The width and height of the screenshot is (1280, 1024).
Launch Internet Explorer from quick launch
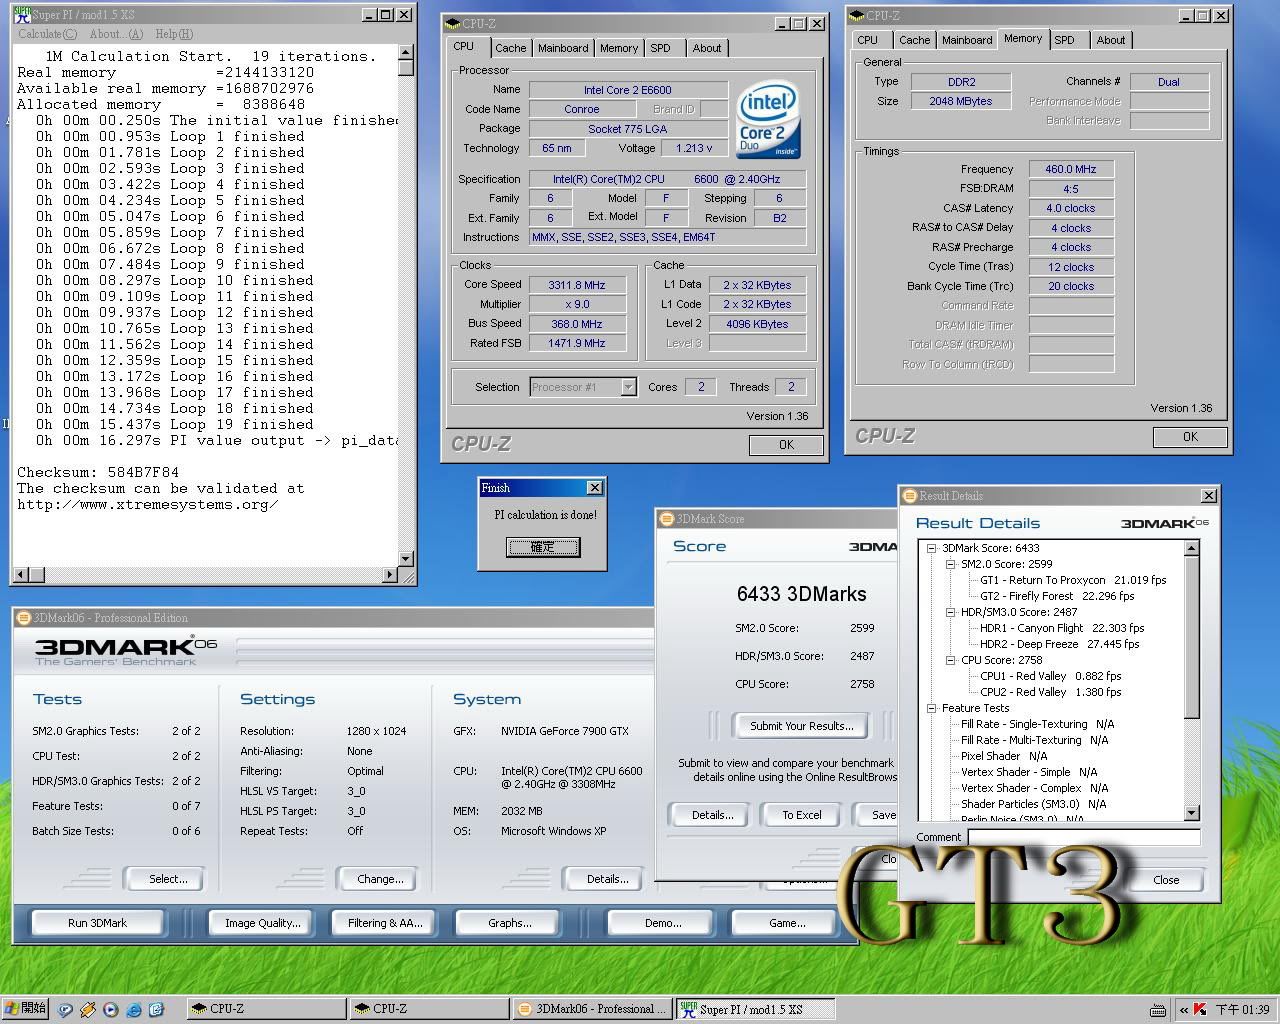[x=133, y=1010]
